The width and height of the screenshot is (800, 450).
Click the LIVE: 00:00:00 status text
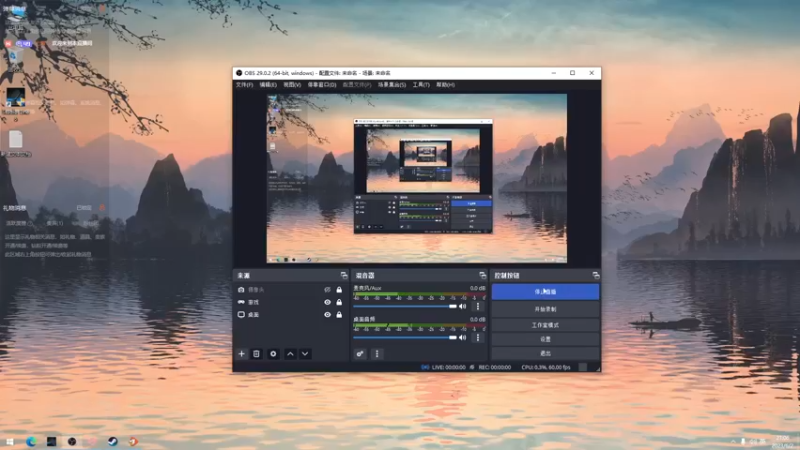tap(448, 367)
